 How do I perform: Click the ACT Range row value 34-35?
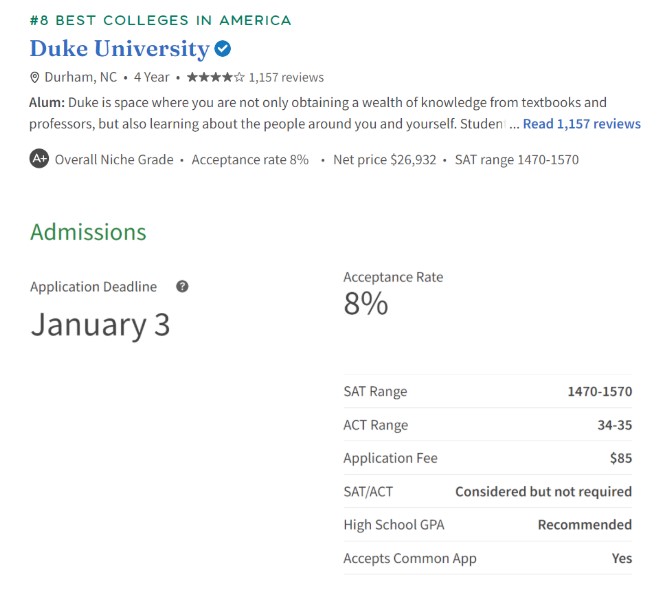[x=615, y=425]
